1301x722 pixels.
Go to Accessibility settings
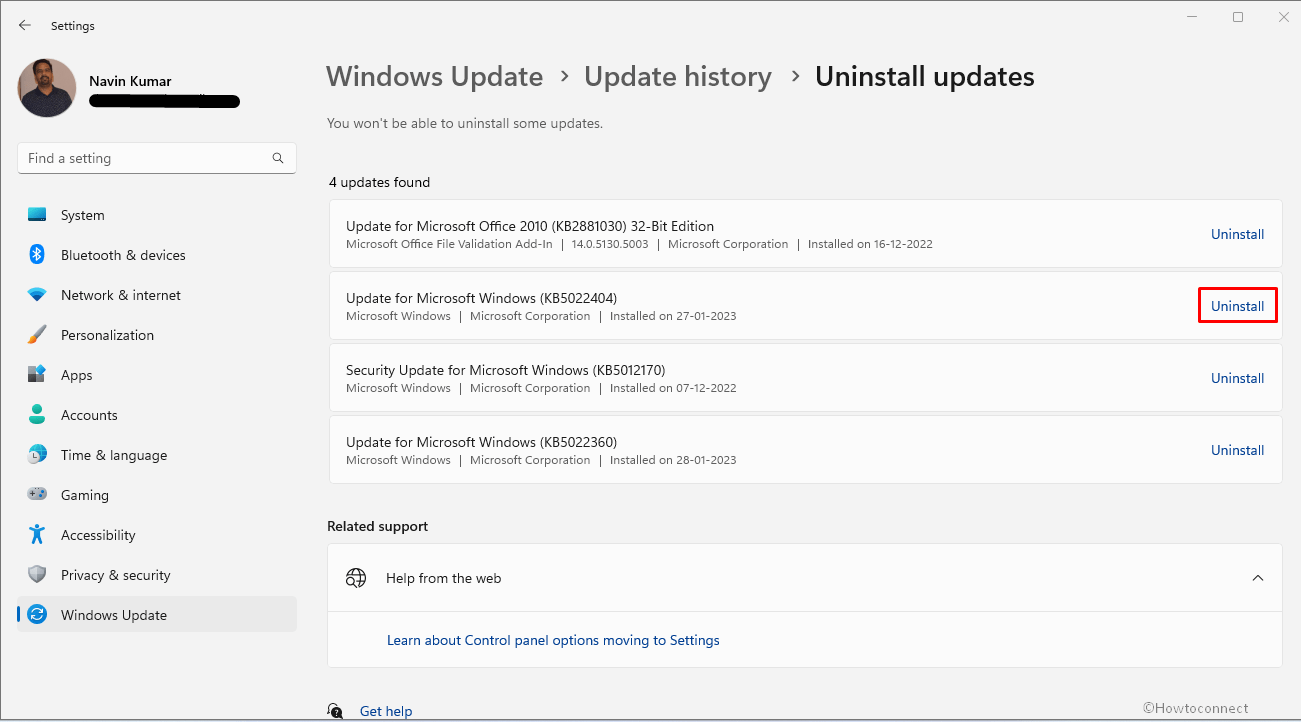click(157, 535)
